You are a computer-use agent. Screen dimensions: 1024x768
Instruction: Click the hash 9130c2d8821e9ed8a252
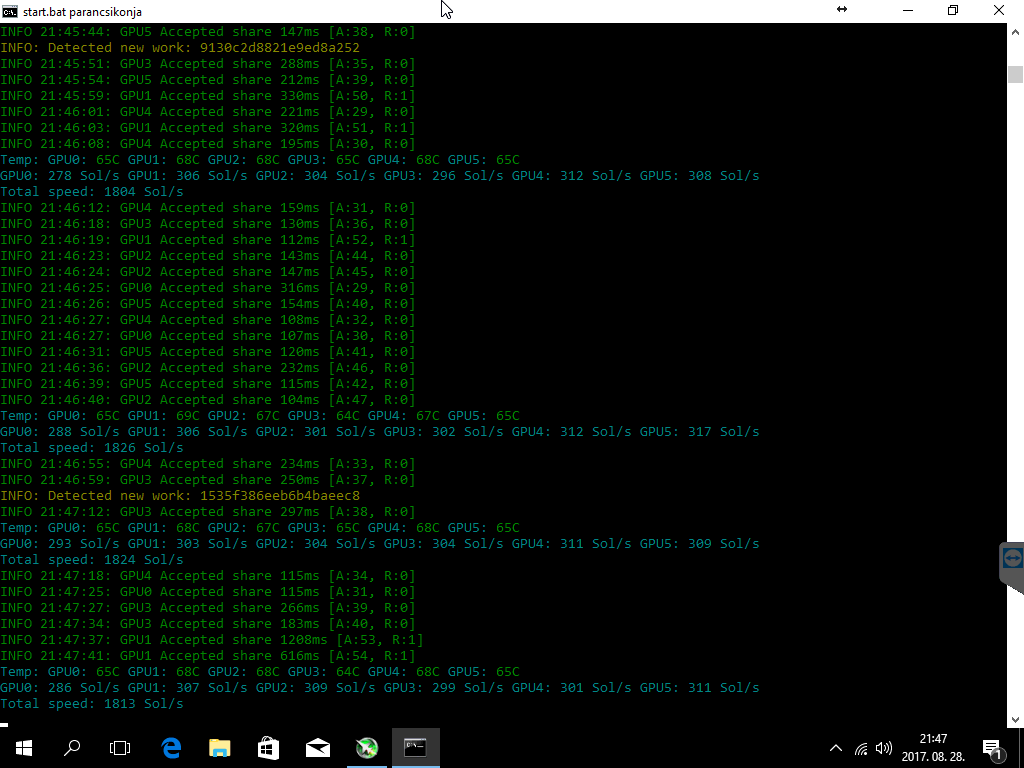click(280, 48)
